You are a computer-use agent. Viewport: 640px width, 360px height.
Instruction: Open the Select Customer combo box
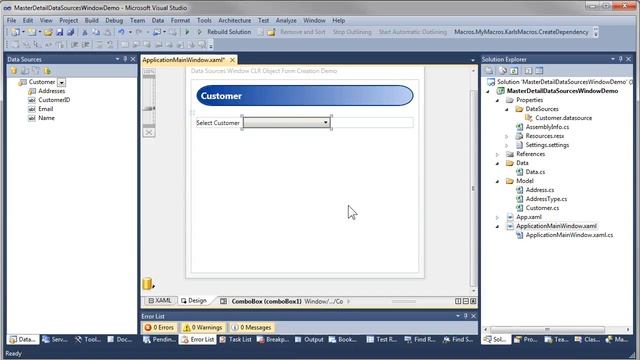tap(287, 122)
